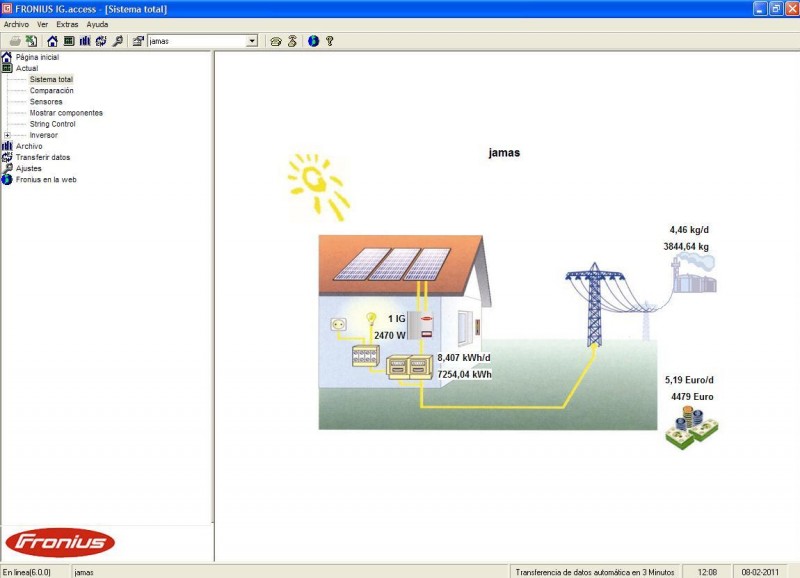The image size is (800, 578).
Task: Open the Extras menu
Action: point(67,24)
